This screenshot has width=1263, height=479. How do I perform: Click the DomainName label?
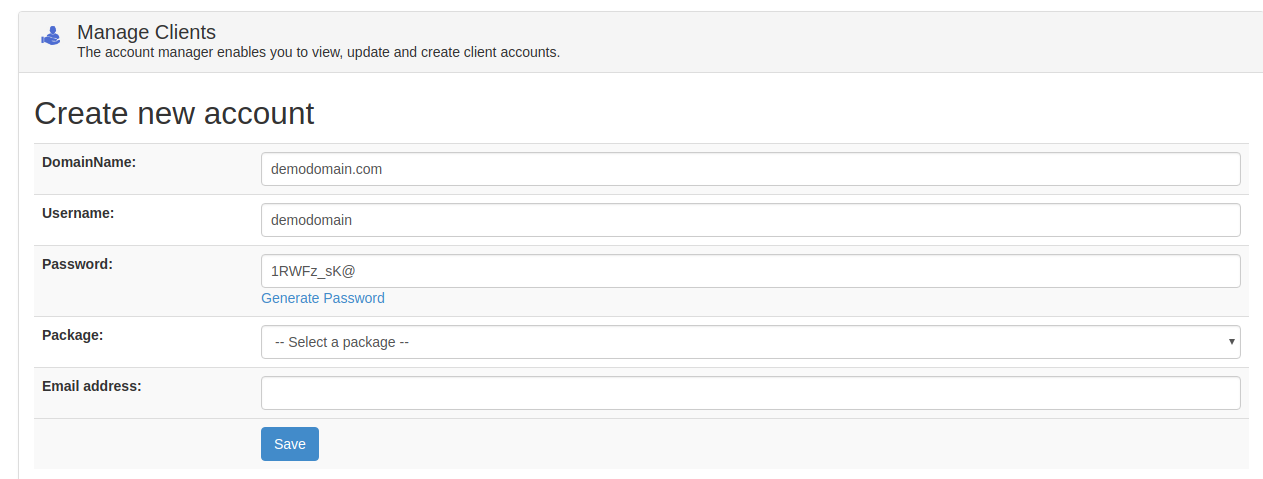(x=89, y=161)
